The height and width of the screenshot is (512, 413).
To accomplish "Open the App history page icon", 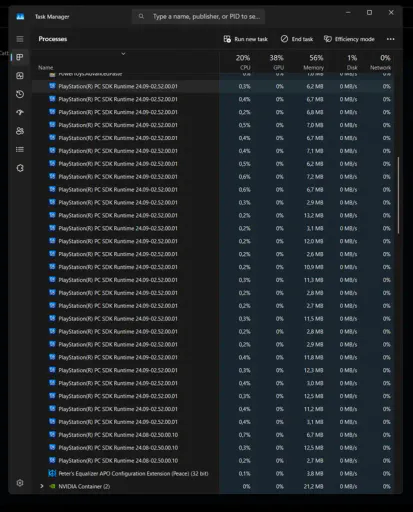I will [20, 94].
